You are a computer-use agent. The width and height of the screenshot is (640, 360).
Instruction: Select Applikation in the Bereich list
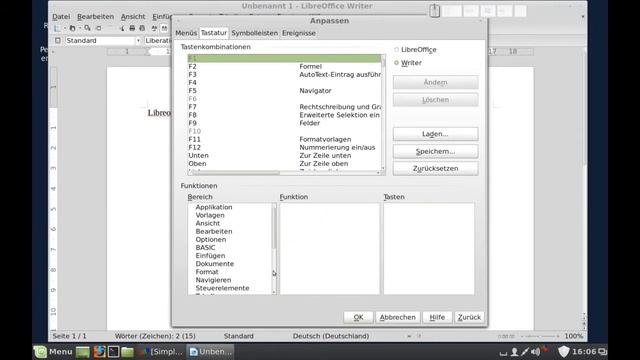[x=214, y=207]
